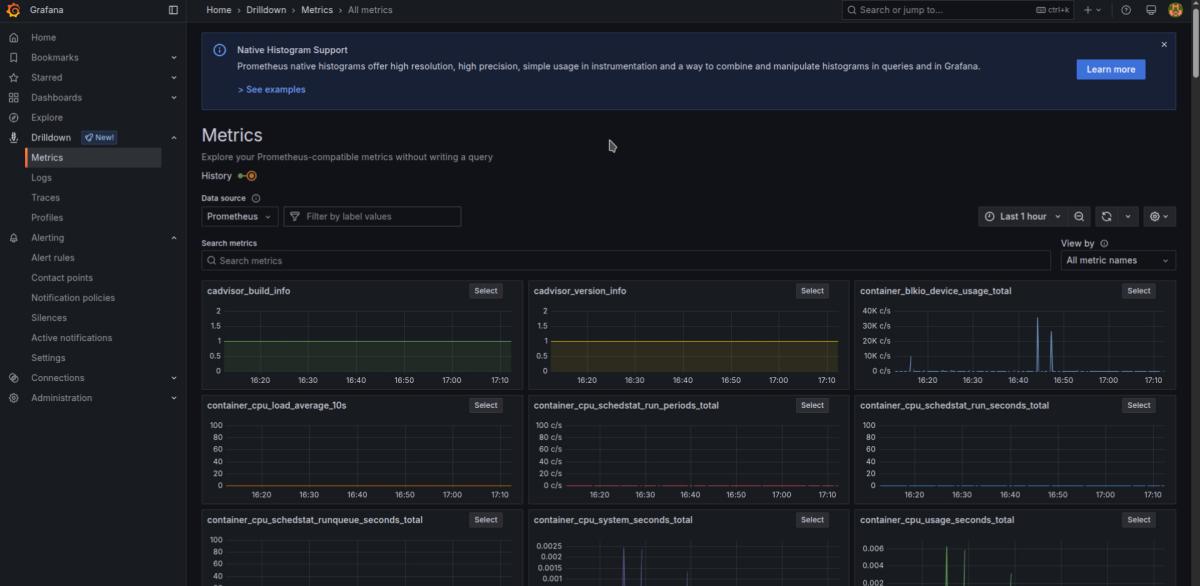
Task: Click the Drilldown breadcrumb link
Action: point(267,10)
